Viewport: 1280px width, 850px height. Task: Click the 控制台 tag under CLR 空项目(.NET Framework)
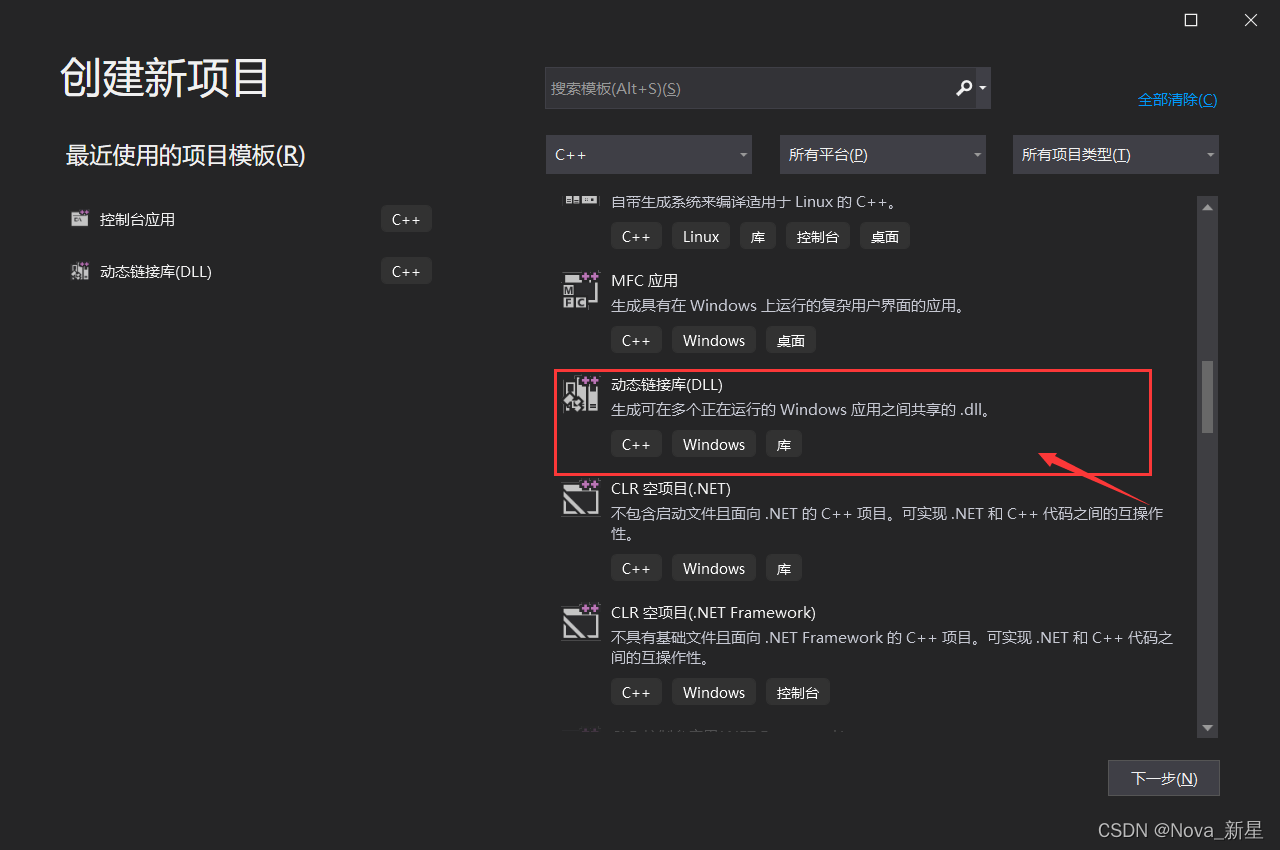(798, 693)
